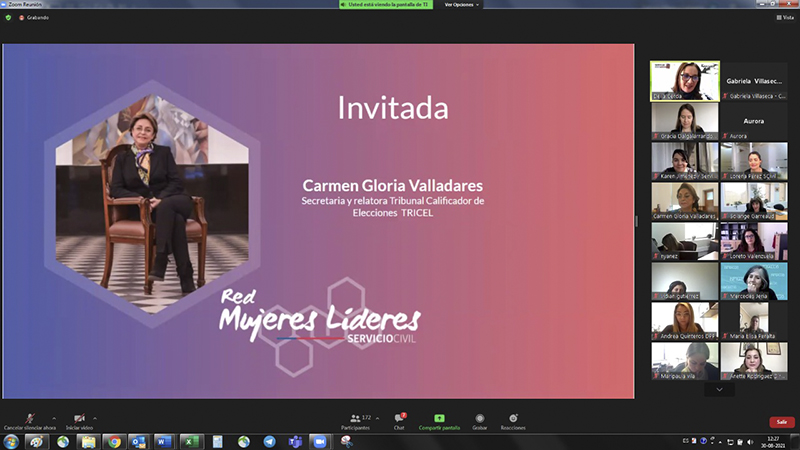The width and height of the screenshot is (800, 450).
Task: Open Microsoft Word from the taskbar
Action: [164, 442]
